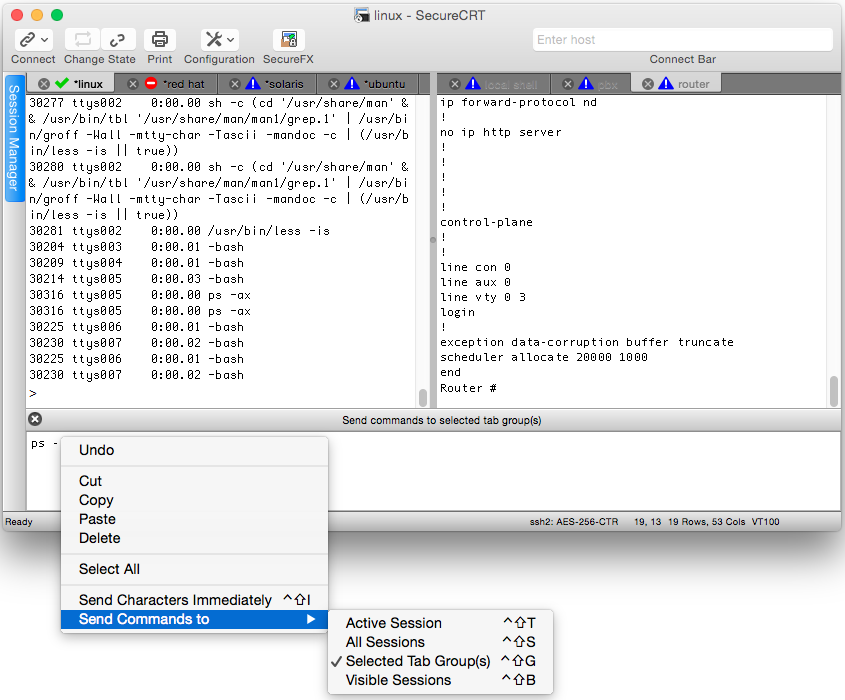Click the Print toolbar icon
The image size is (845, 700).
coord(160,40)
